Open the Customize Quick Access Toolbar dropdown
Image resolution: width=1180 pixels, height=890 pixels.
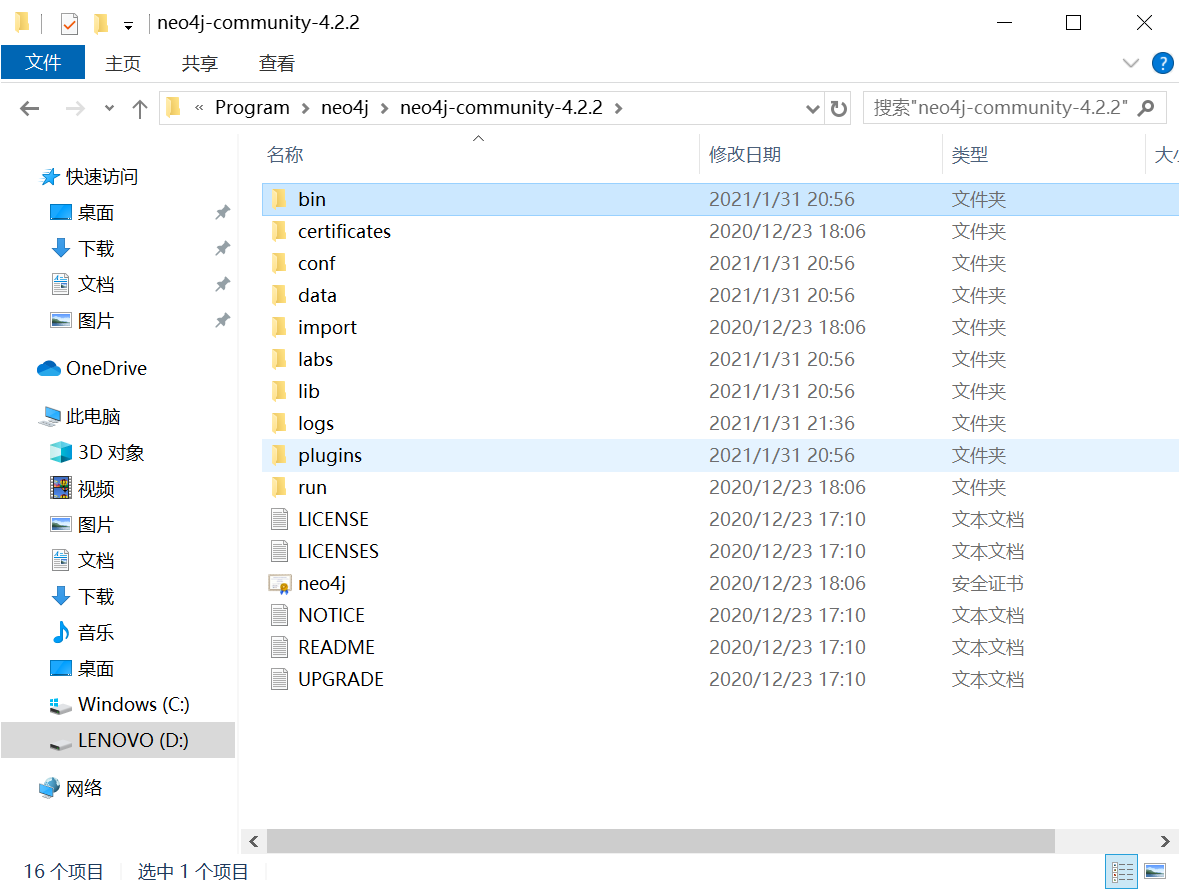(x=129, y=26)
